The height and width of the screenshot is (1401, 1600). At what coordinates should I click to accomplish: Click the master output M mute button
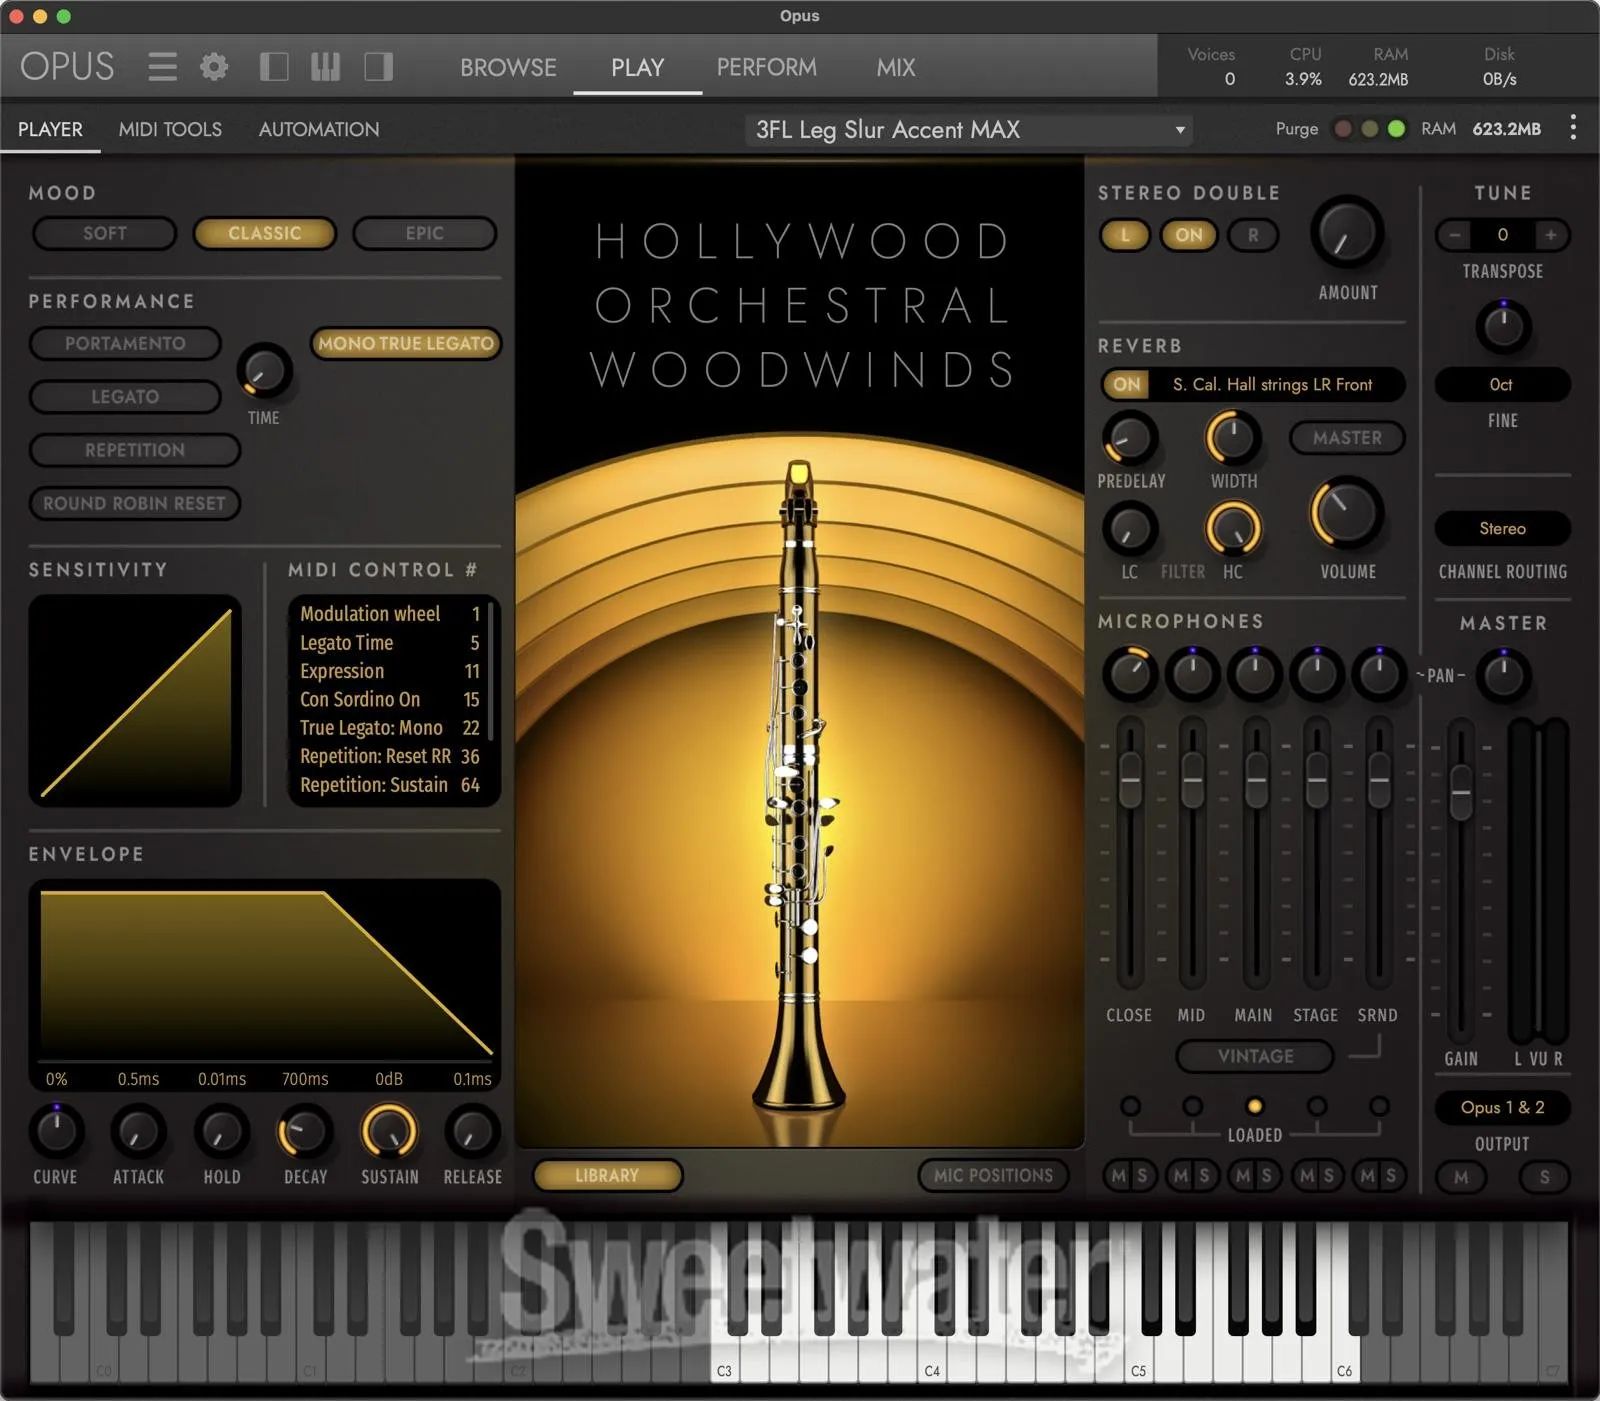point(1461,1177)
